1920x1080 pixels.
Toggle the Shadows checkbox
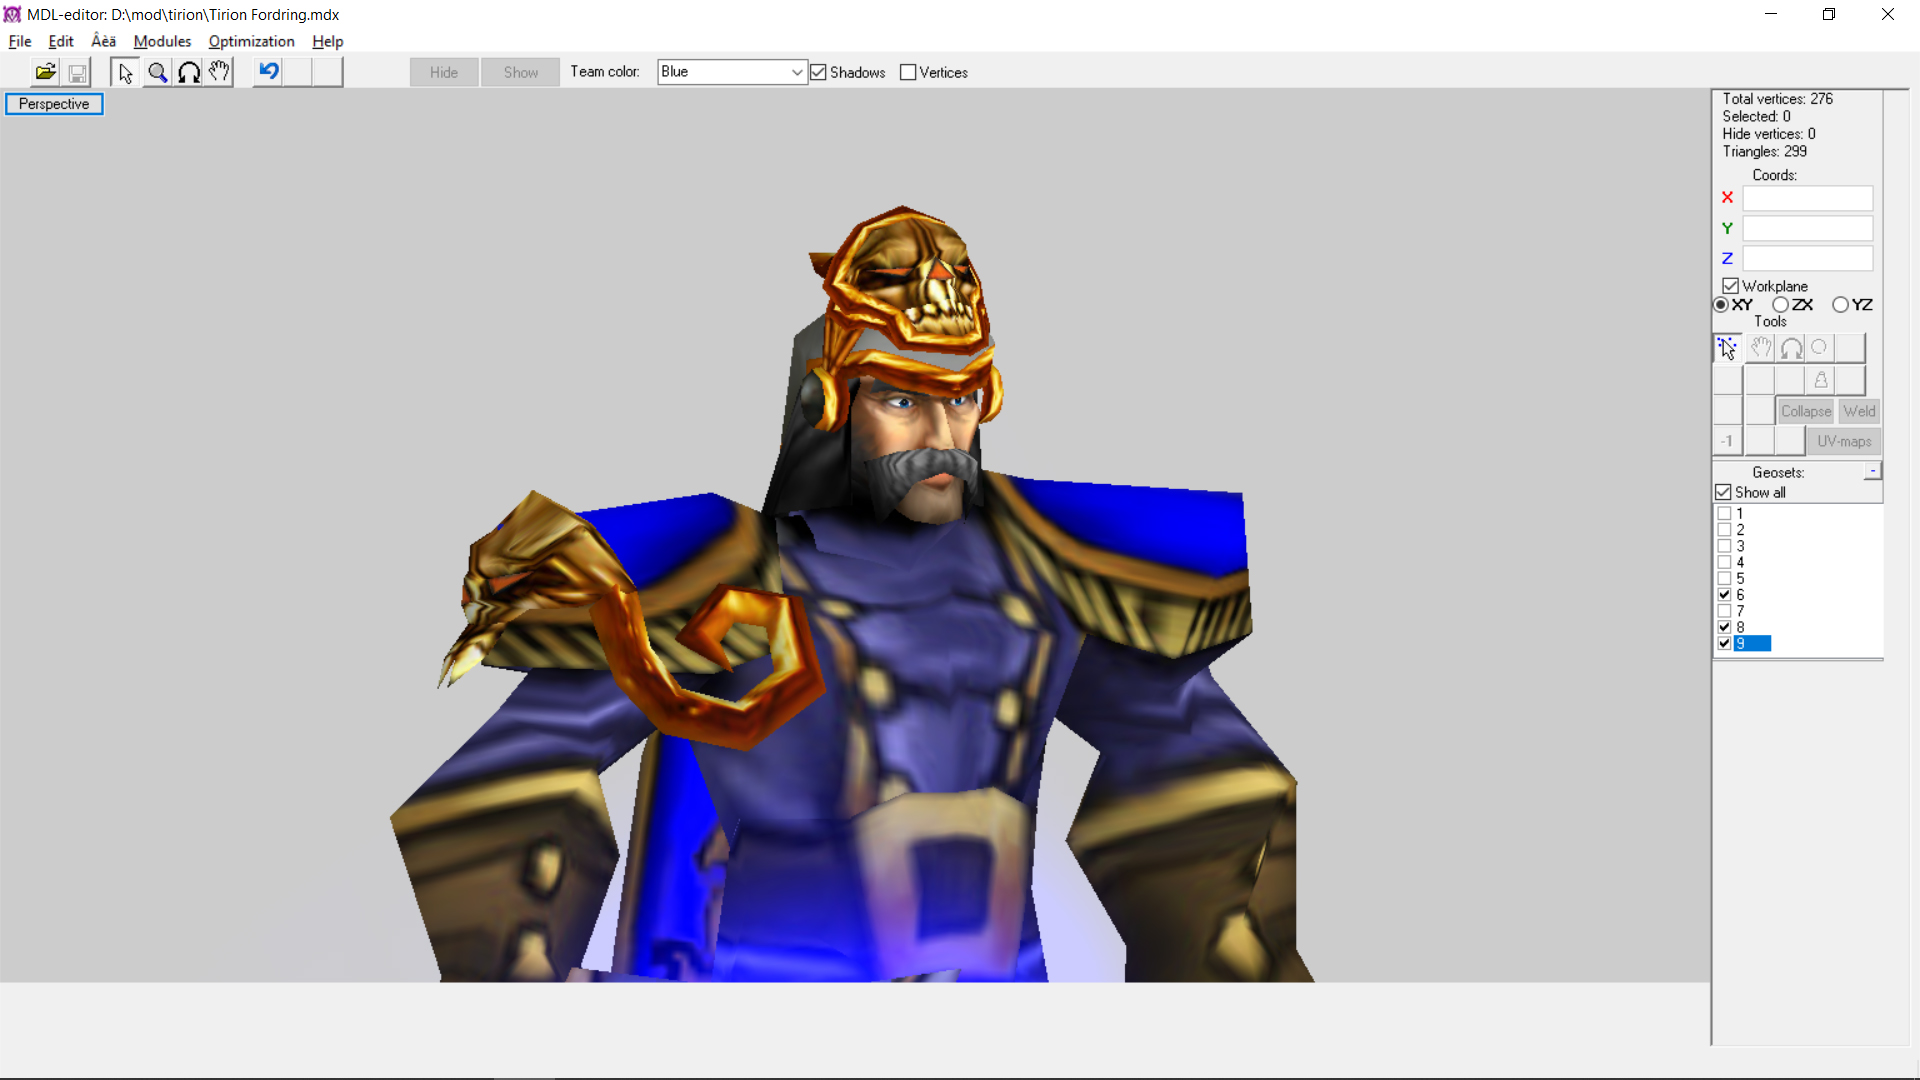pos(818,72)
